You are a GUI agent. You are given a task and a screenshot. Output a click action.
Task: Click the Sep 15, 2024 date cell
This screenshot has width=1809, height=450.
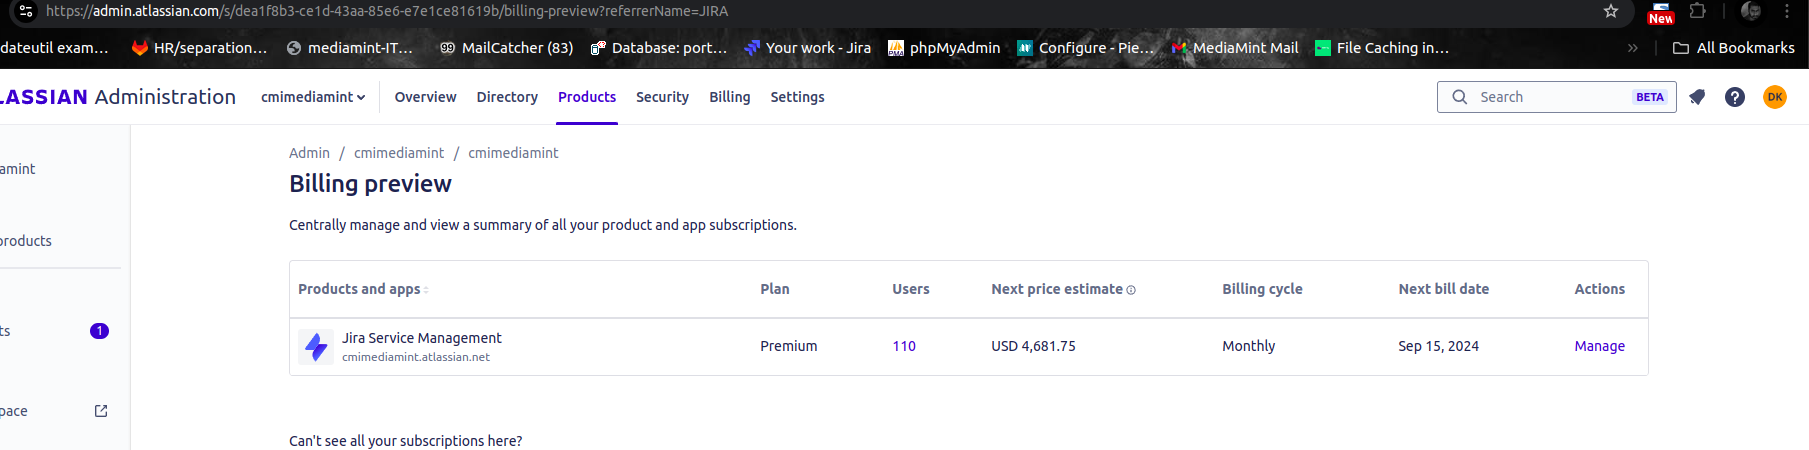tap(1438, 346)
